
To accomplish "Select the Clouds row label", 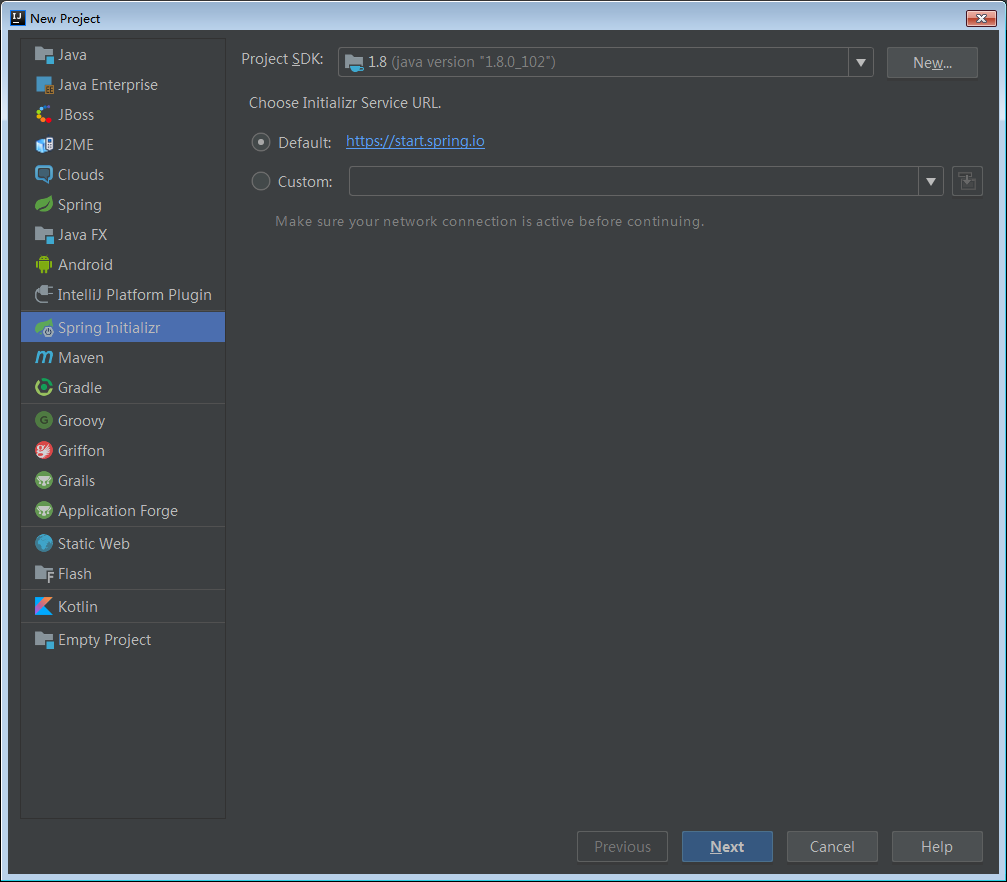I will (x=81, y=175).
